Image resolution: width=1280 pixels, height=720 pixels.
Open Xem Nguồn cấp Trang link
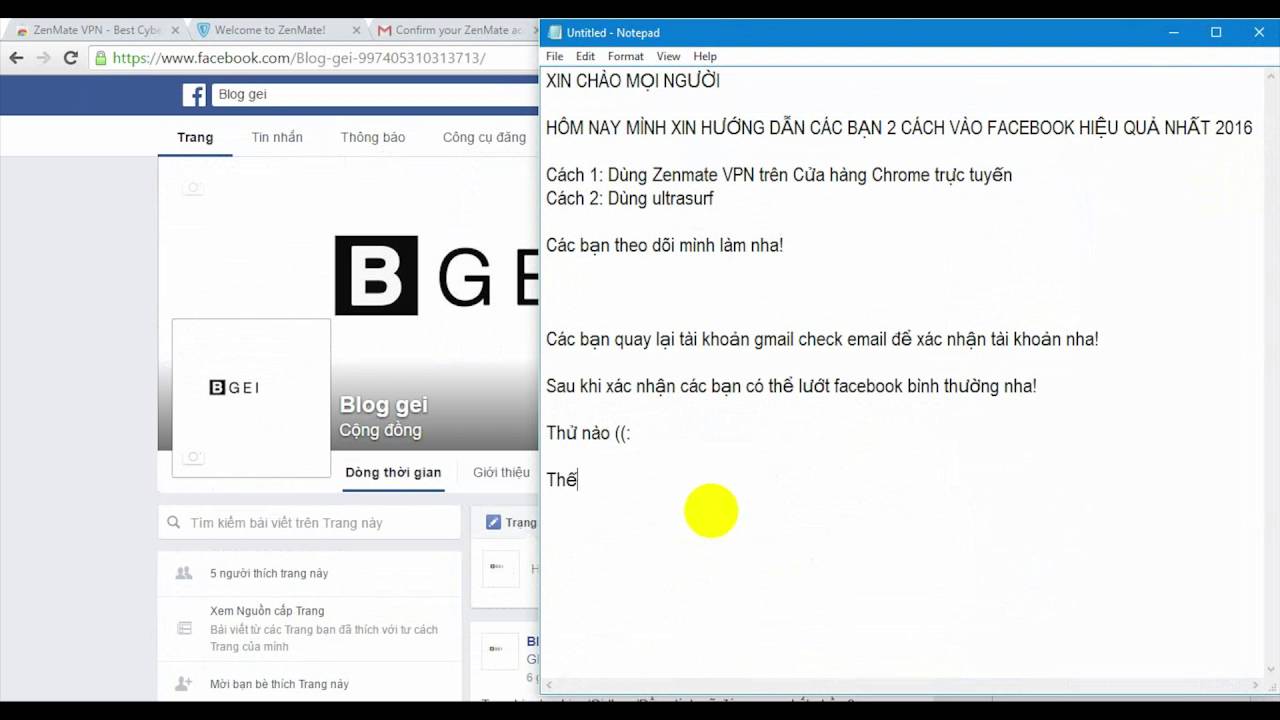[267, 610]
